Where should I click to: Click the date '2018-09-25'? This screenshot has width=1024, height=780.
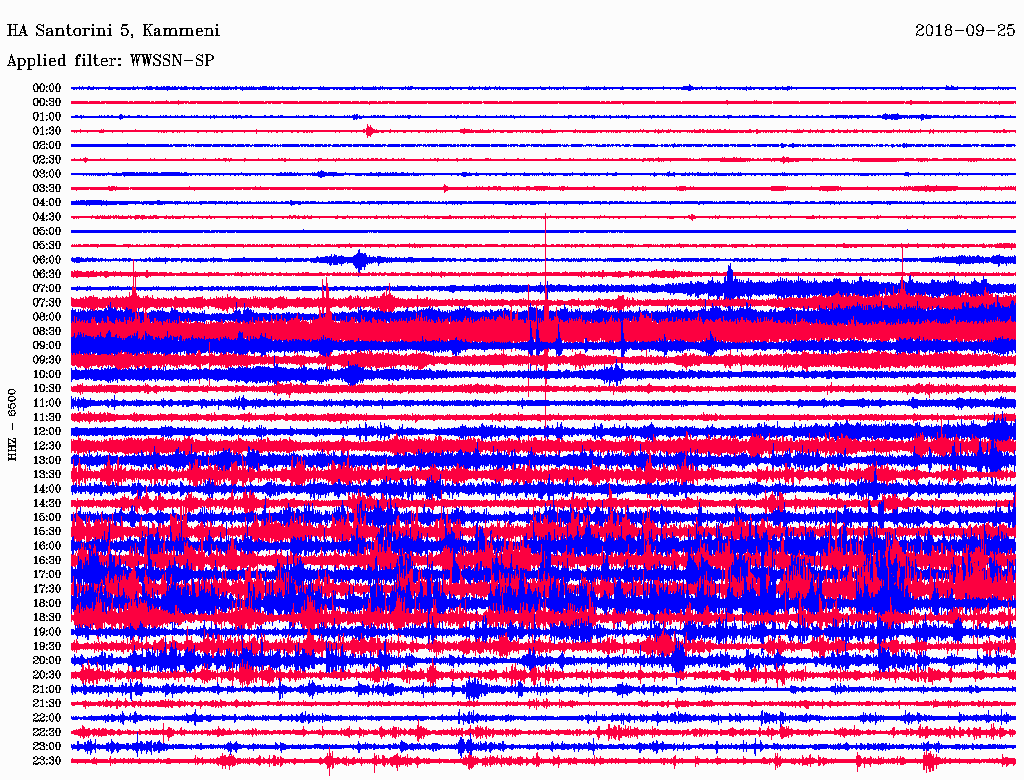965,31
